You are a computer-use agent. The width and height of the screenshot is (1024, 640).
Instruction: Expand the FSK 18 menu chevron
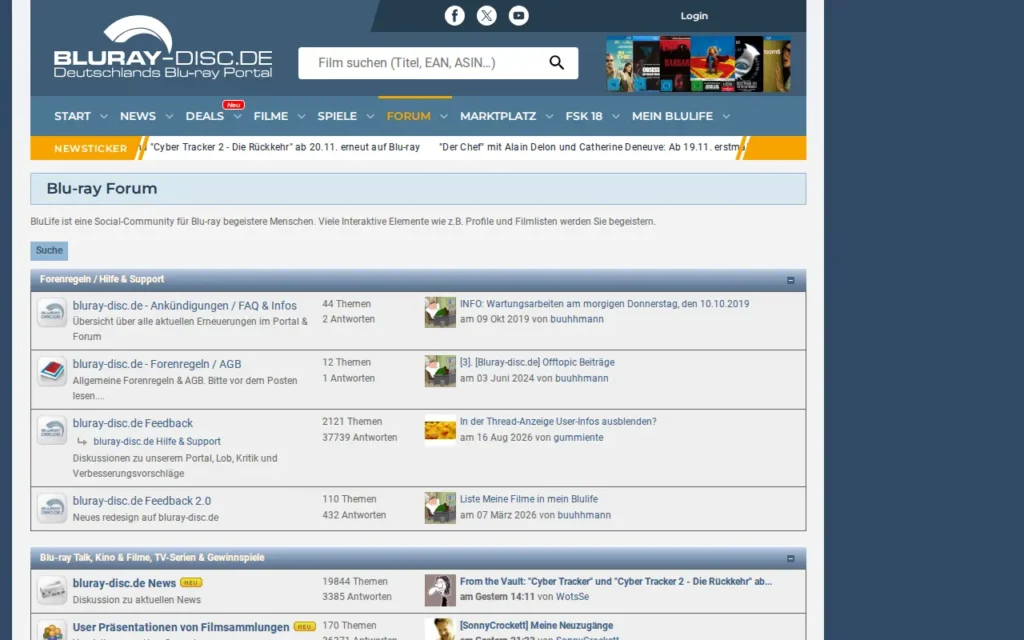point(615,116)
